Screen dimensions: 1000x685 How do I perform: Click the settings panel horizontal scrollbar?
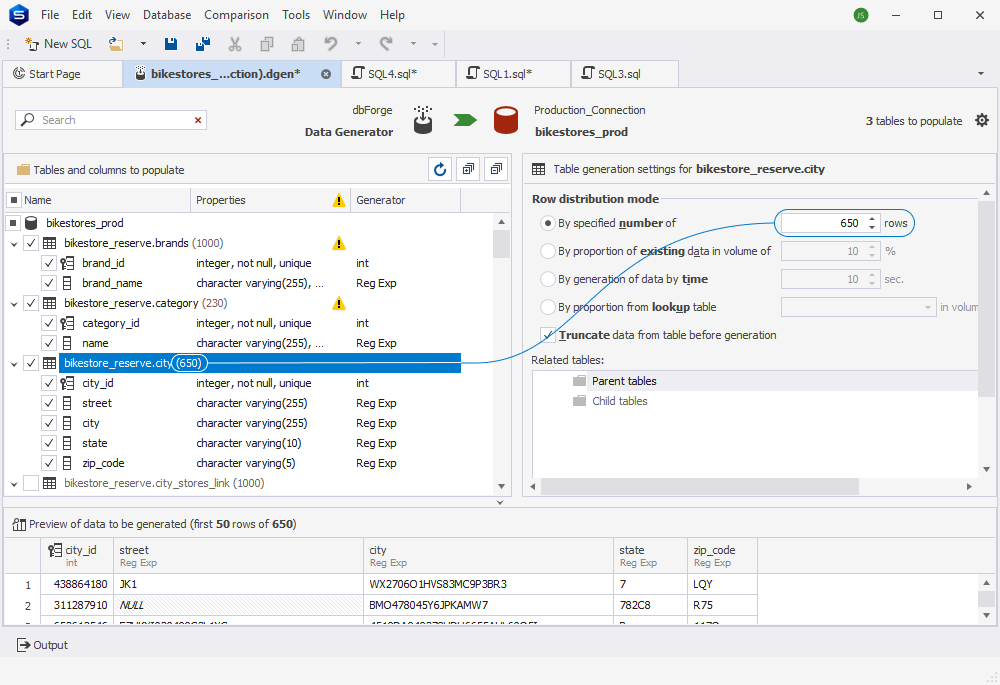point(700,487)
